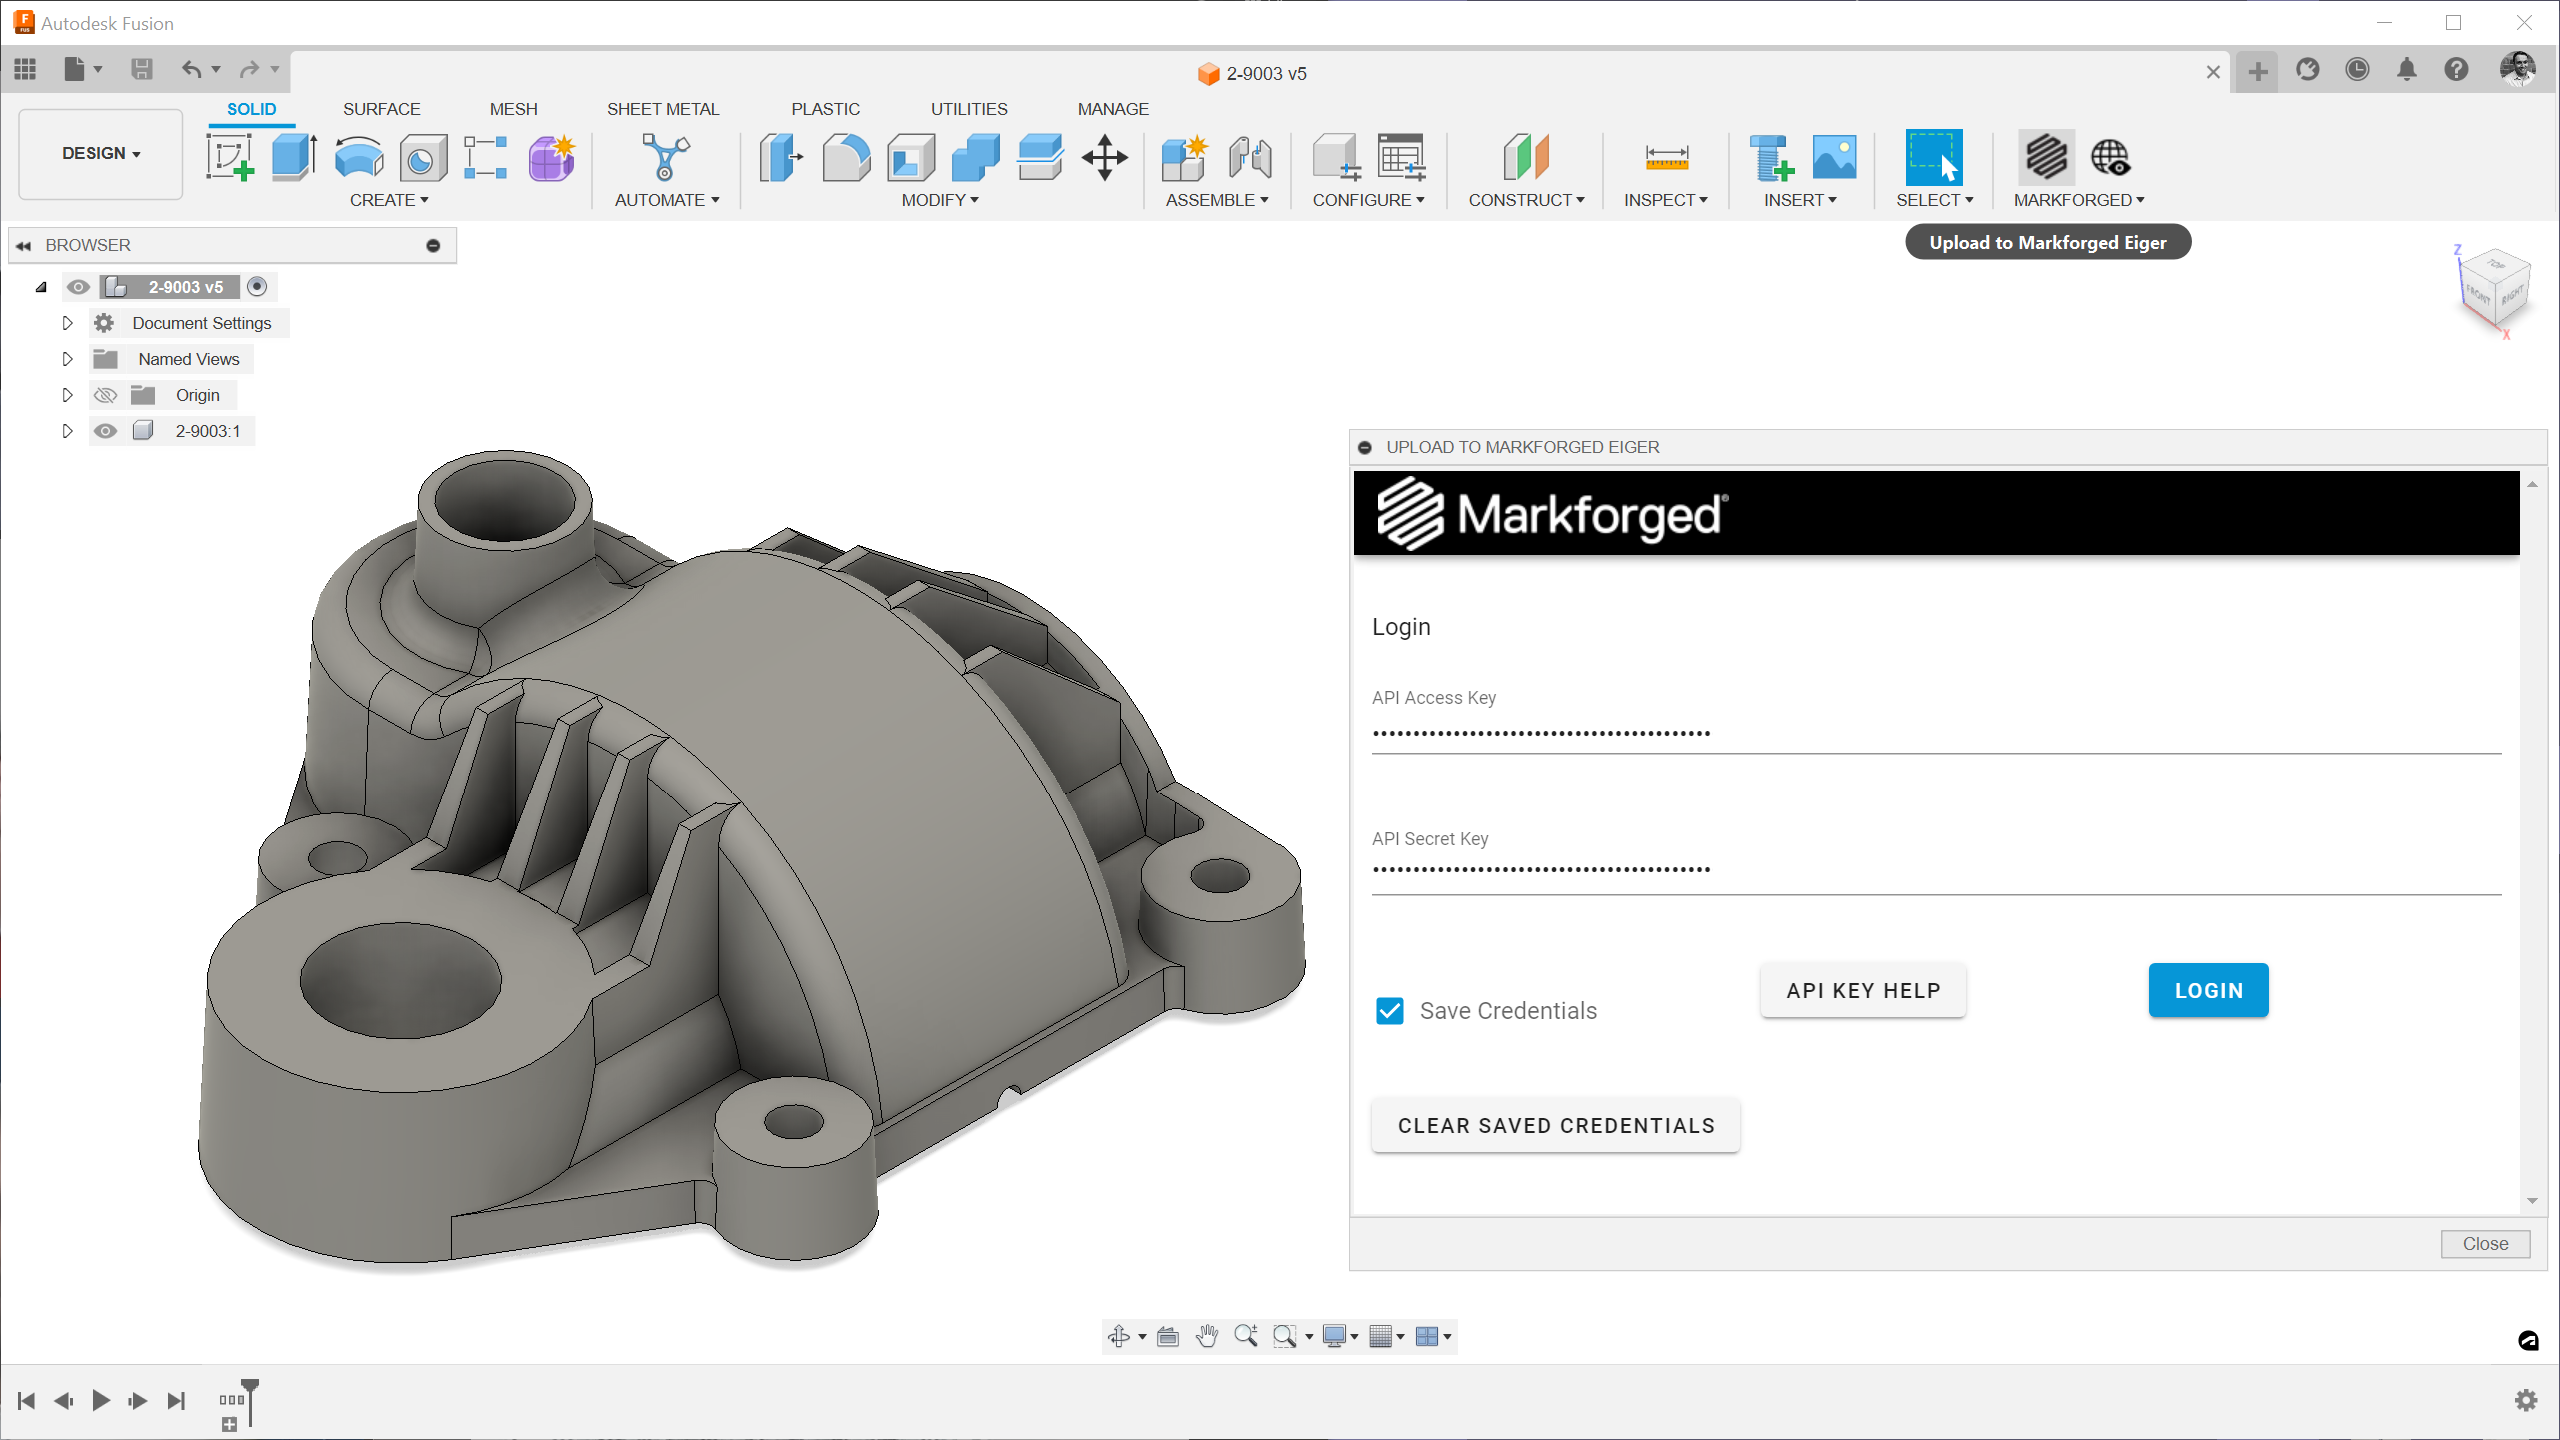Click the LOGIN button
The image size is (2560, 1440).
pyautogui.click(x=2208, y=990)
